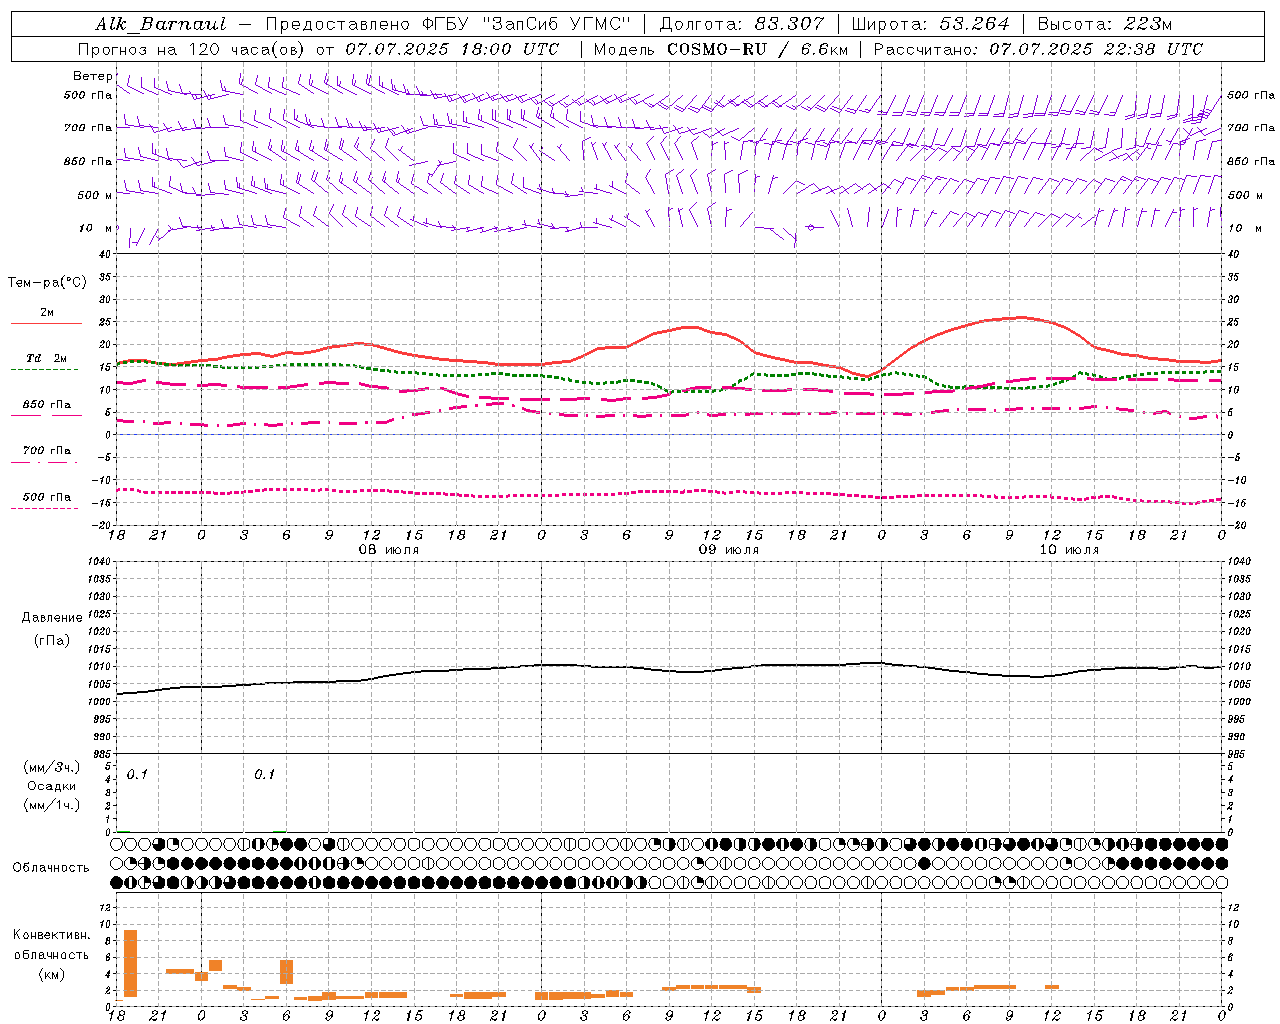Click the Alk_Barnaul station title
The image size is (1280, 1024).
(x=161, y=24)
